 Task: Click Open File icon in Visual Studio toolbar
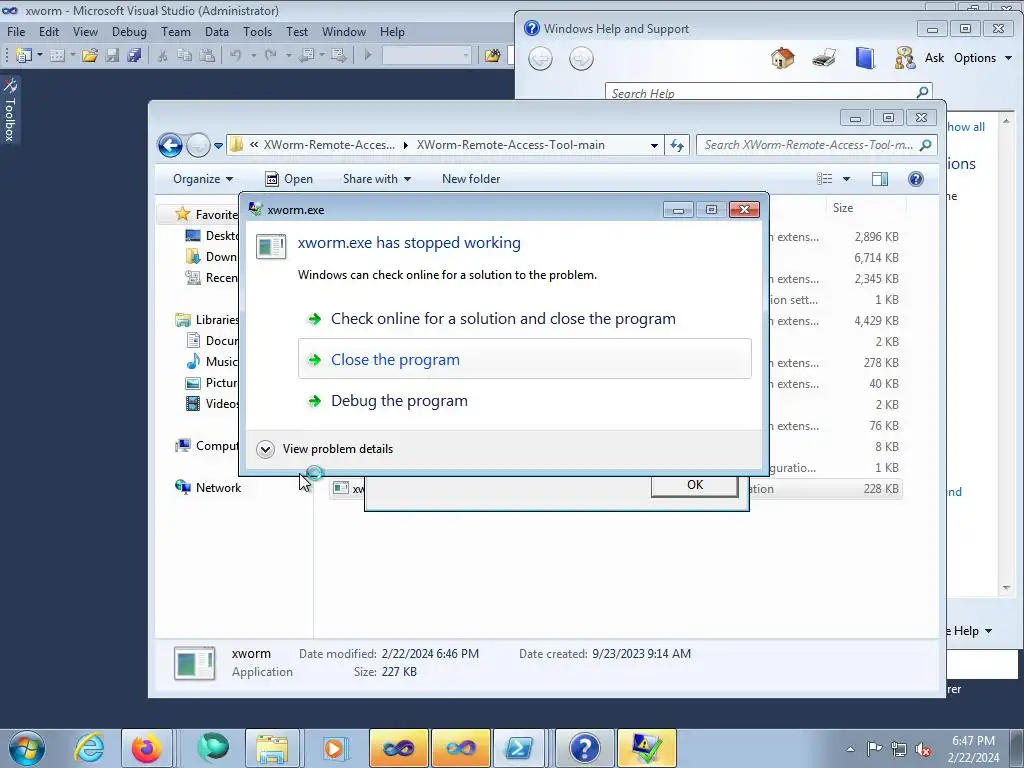[89, 56]
